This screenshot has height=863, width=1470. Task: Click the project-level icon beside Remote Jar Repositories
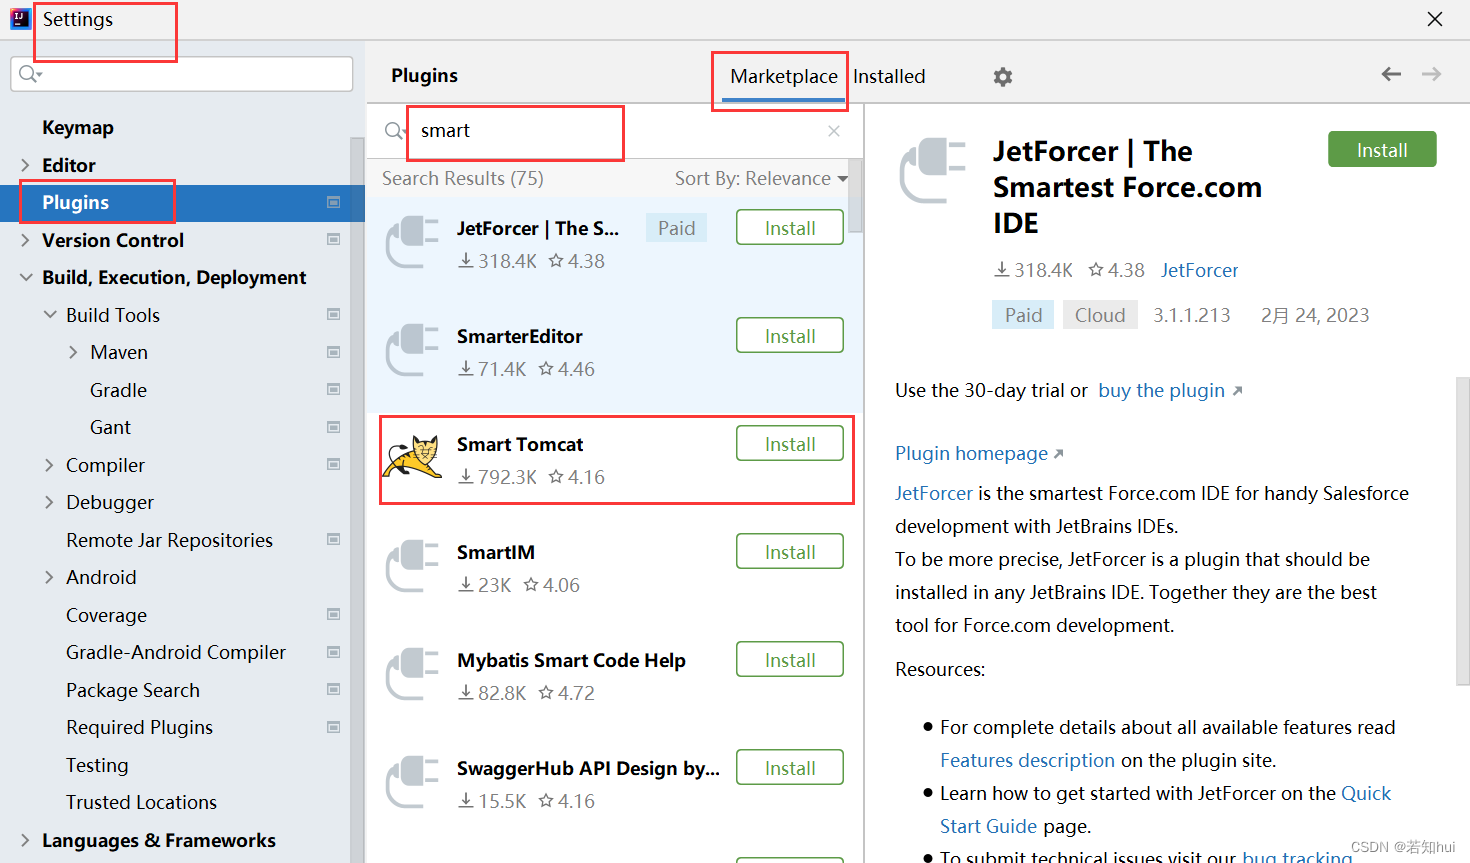pyautogui.click(x=334, y=540)
